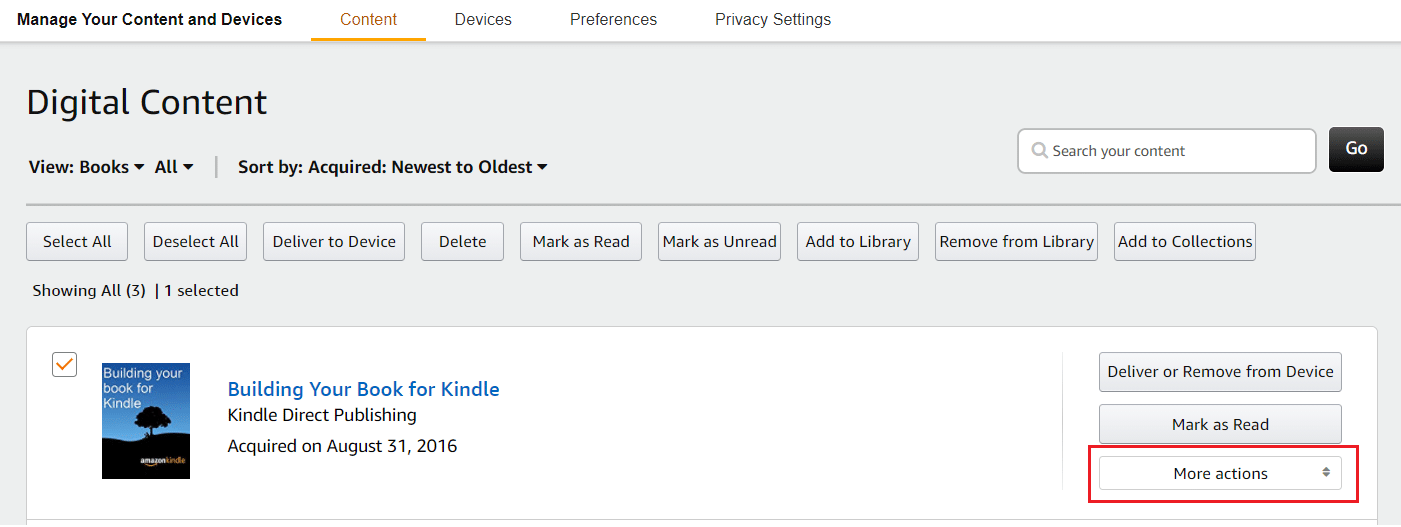Click the Kindle book cover thumbnail

pyautogui.click(x=146, y=421)
